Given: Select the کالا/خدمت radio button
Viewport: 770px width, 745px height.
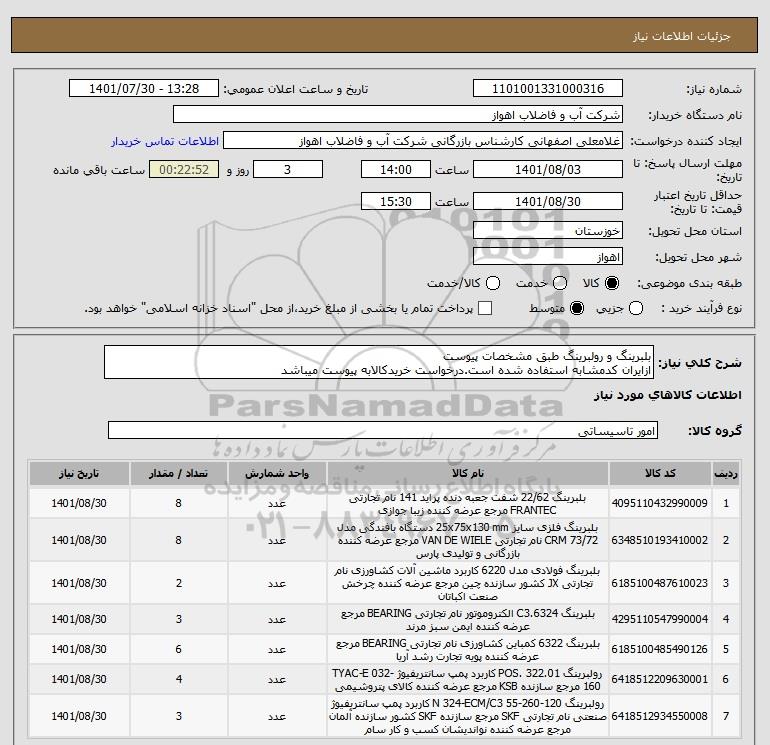Looking at the screenshot, I should coord(493,283).
